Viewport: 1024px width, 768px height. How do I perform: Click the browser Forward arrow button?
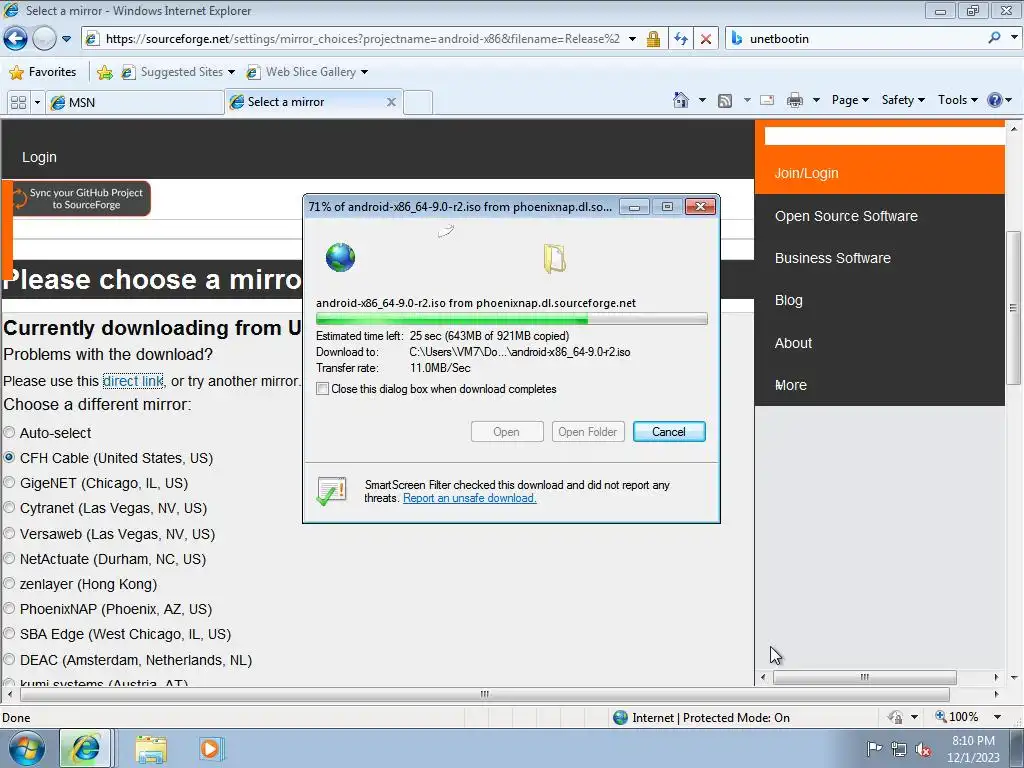tap(44, 39)
